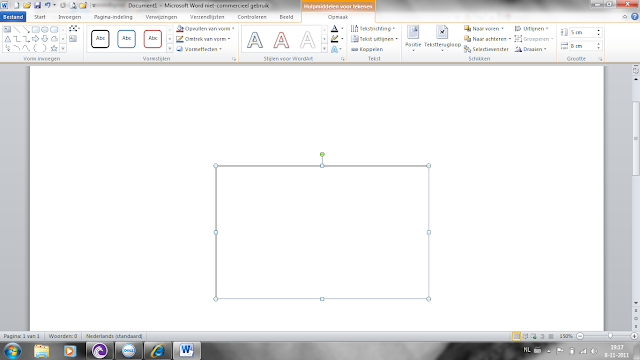Click Naar voren button

[x=484, y=29]
